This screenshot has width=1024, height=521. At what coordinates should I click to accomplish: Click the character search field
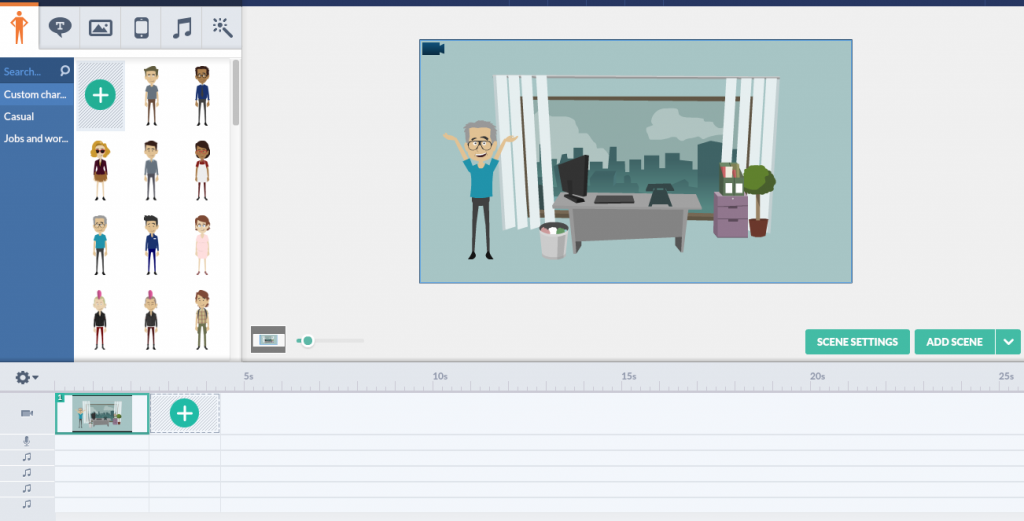[29, 71]
